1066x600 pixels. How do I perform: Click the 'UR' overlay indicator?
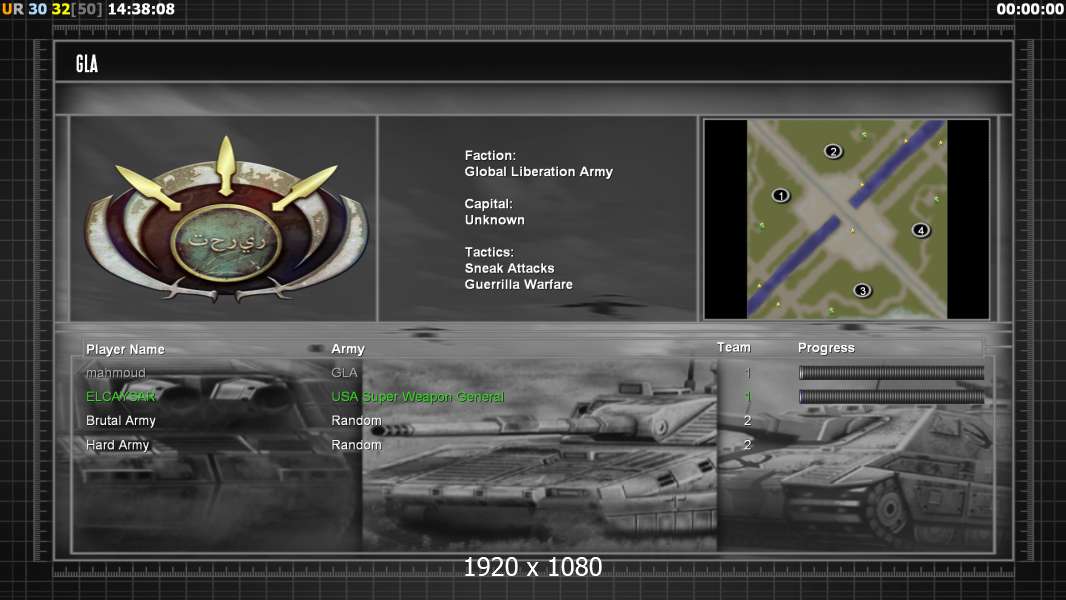pyautogui.click(x=12, y=9)
